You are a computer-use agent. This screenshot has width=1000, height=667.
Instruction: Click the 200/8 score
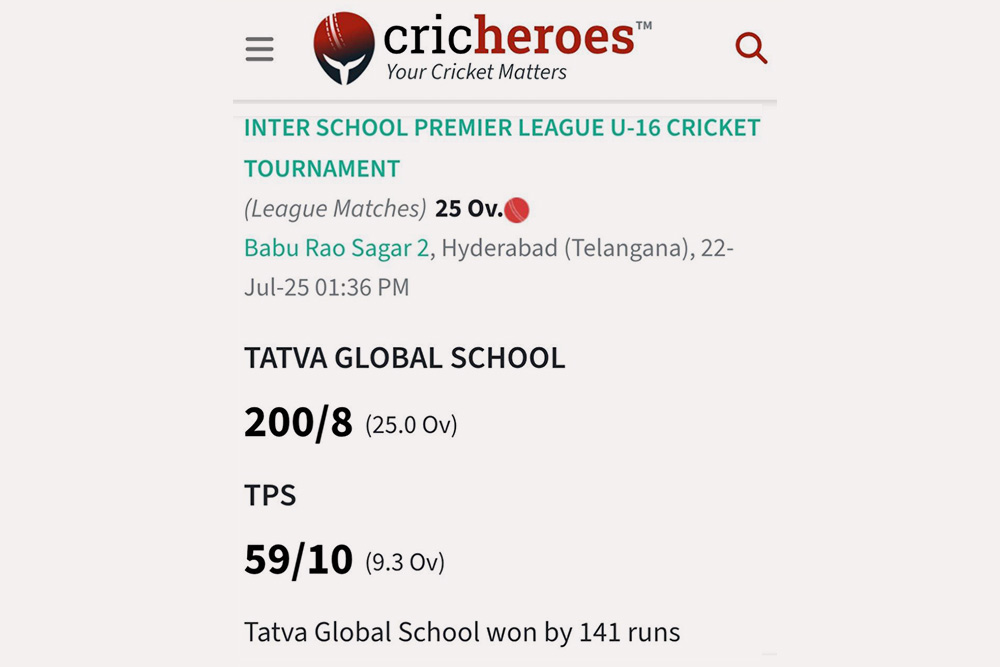point(298,423)
